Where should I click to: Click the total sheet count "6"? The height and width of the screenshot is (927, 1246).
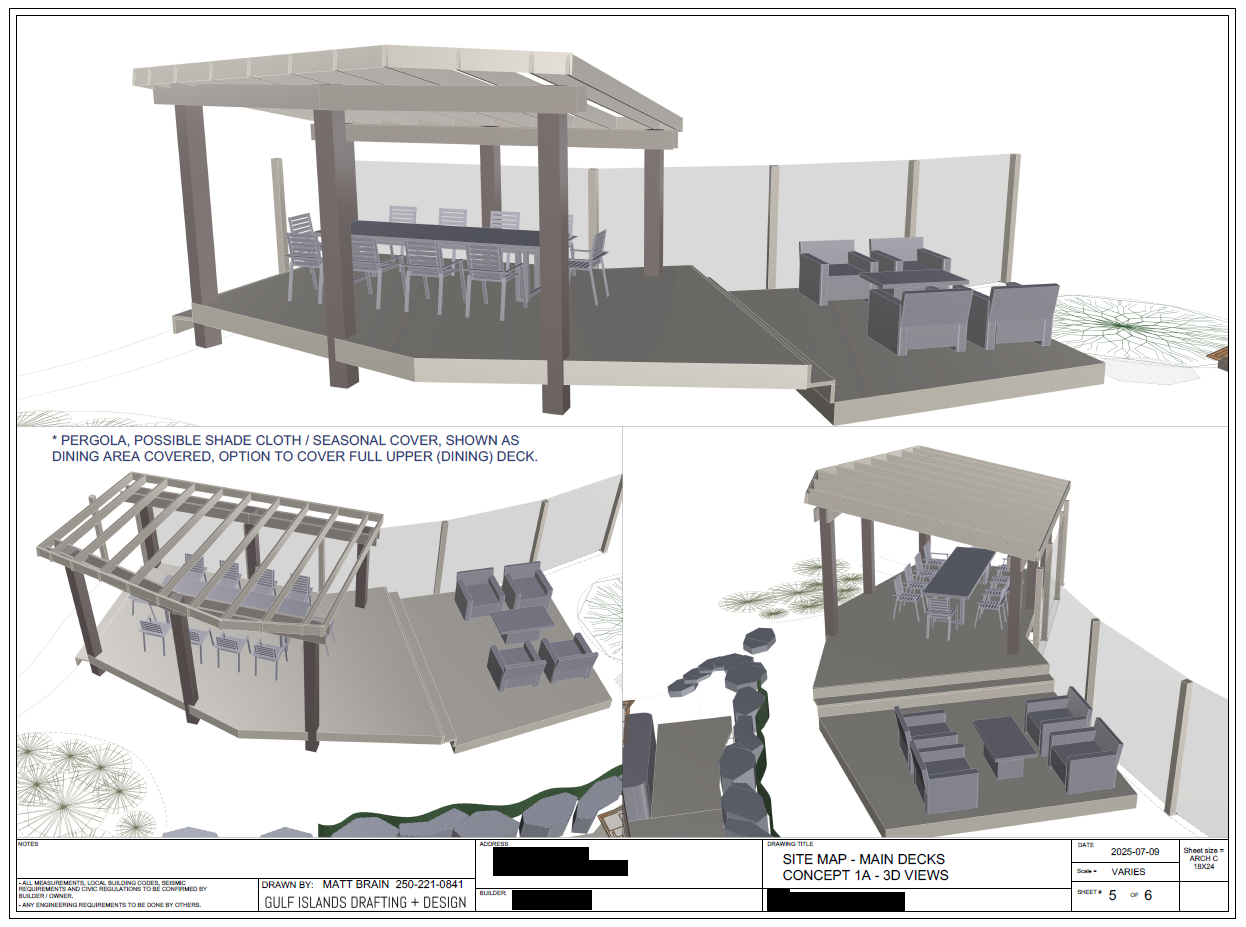click(x=1148, y=895)
